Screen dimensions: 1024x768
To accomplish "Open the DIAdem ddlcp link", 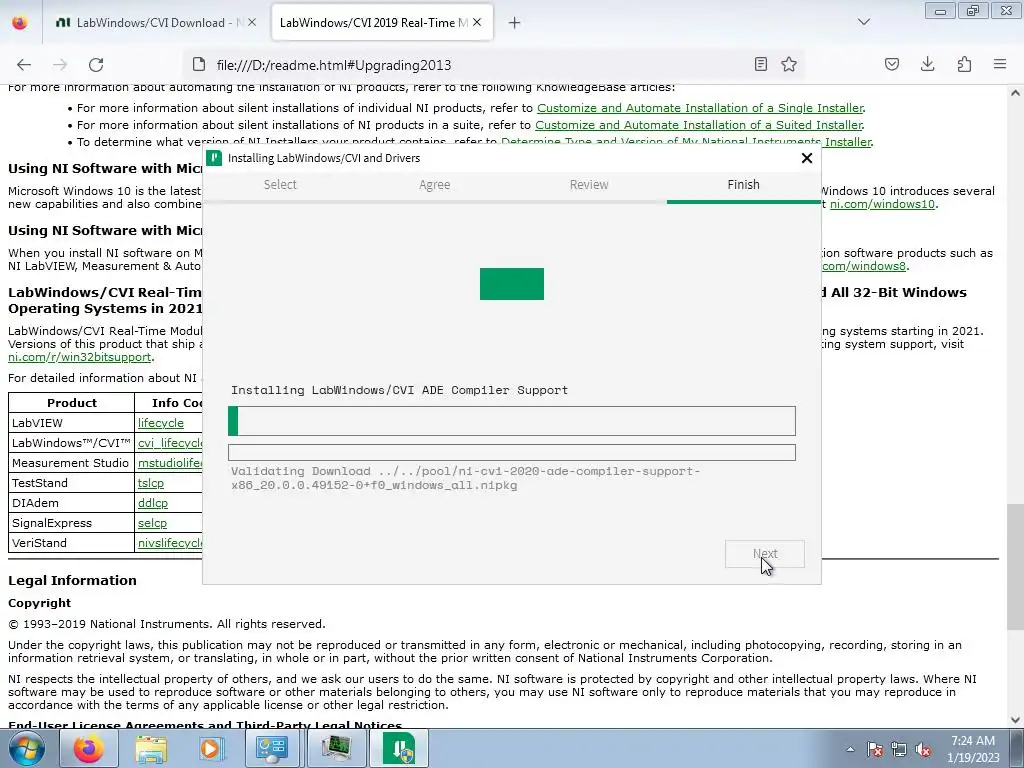I will [153, 503].
